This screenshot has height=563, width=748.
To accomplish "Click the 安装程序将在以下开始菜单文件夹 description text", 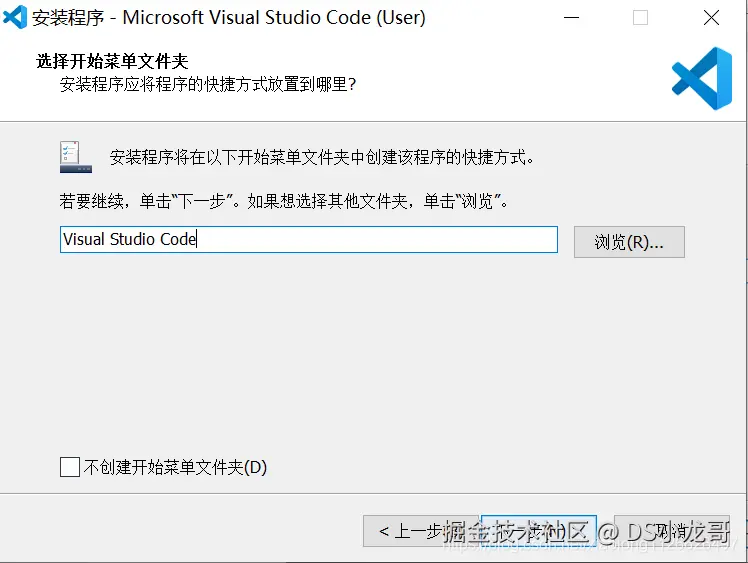I will (x=323, y=157).
